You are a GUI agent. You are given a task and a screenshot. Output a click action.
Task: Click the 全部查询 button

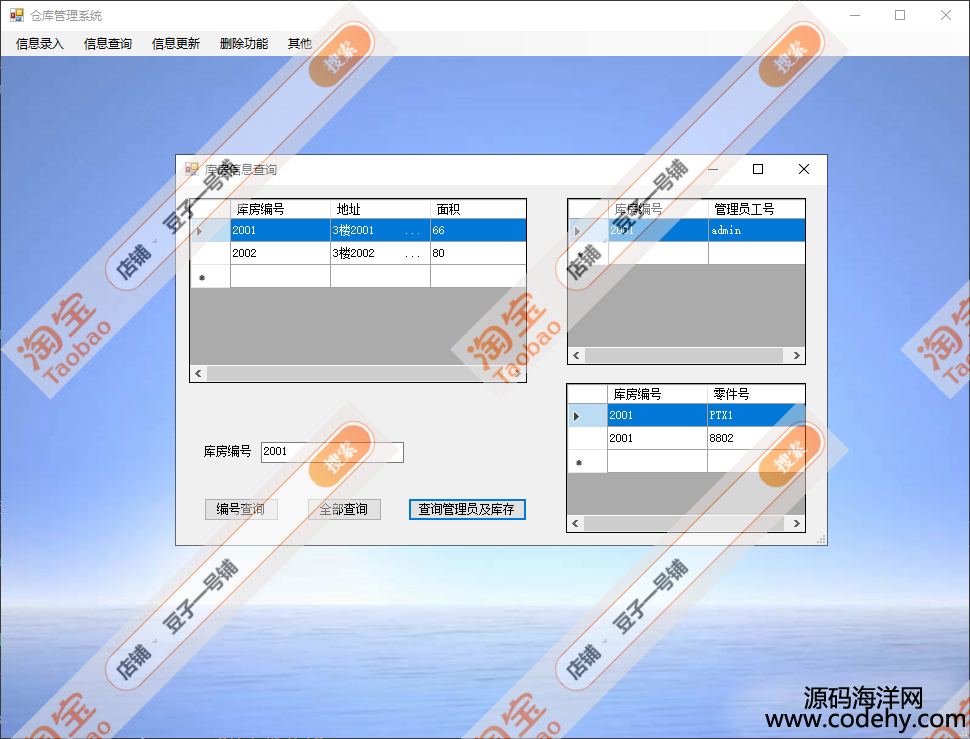tap(345, 510)
